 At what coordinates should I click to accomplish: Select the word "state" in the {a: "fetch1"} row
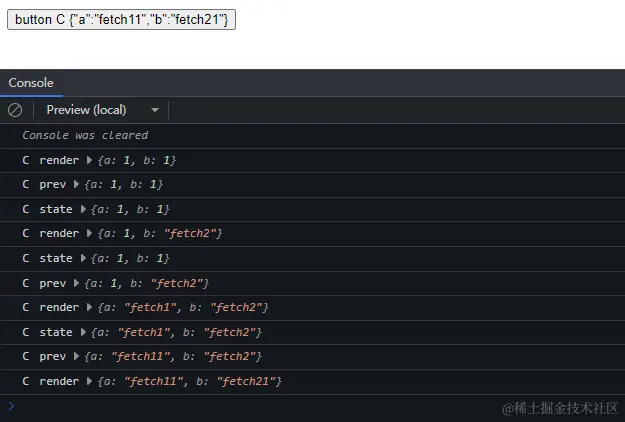click(56, 332)
